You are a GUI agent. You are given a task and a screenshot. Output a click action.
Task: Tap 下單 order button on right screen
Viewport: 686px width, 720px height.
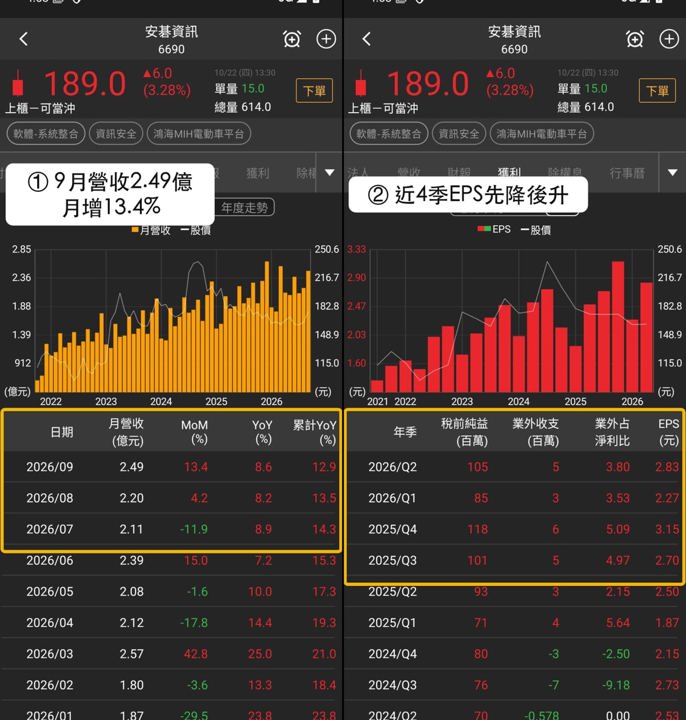657,90
